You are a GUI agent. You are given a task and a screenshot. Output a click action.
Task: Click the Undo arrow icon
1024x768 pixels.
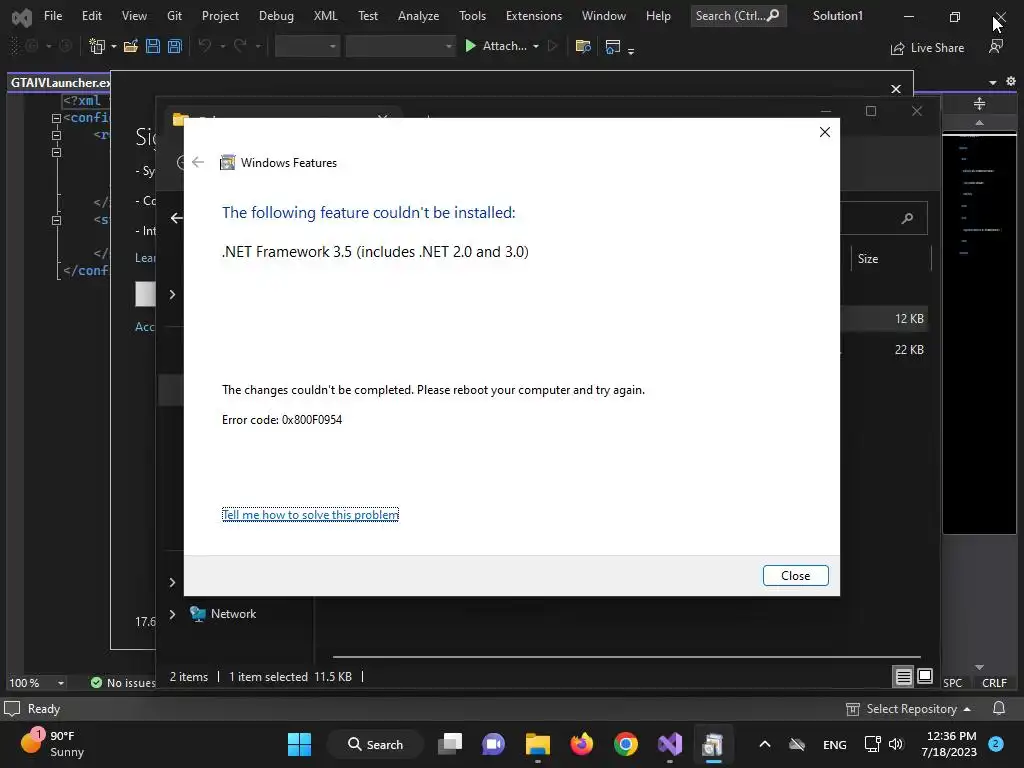204,46
